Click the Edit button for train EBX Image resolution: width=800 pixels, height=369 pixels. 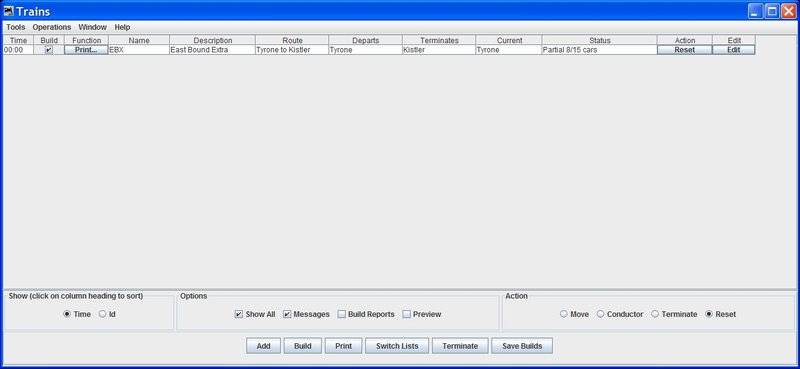pos(734,50)
